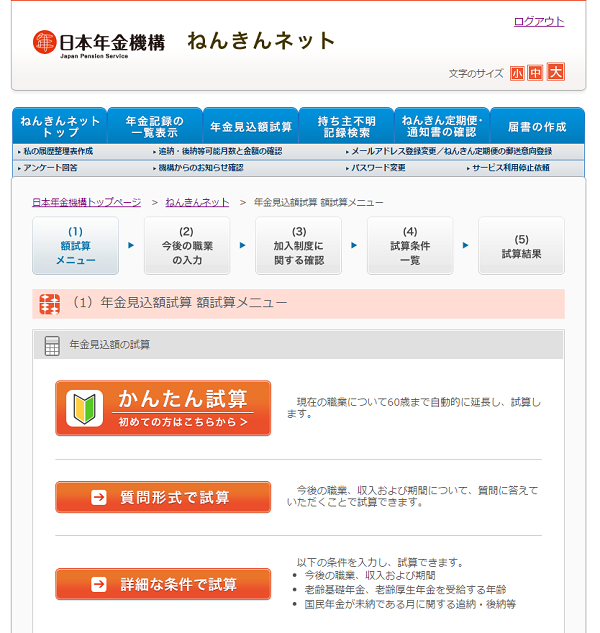Image resolution: width=600 pixels, height=633 pixels.
Task: Select the 年金見込額試算 tab
Action: pyautogui.click(x=251, y=126)
